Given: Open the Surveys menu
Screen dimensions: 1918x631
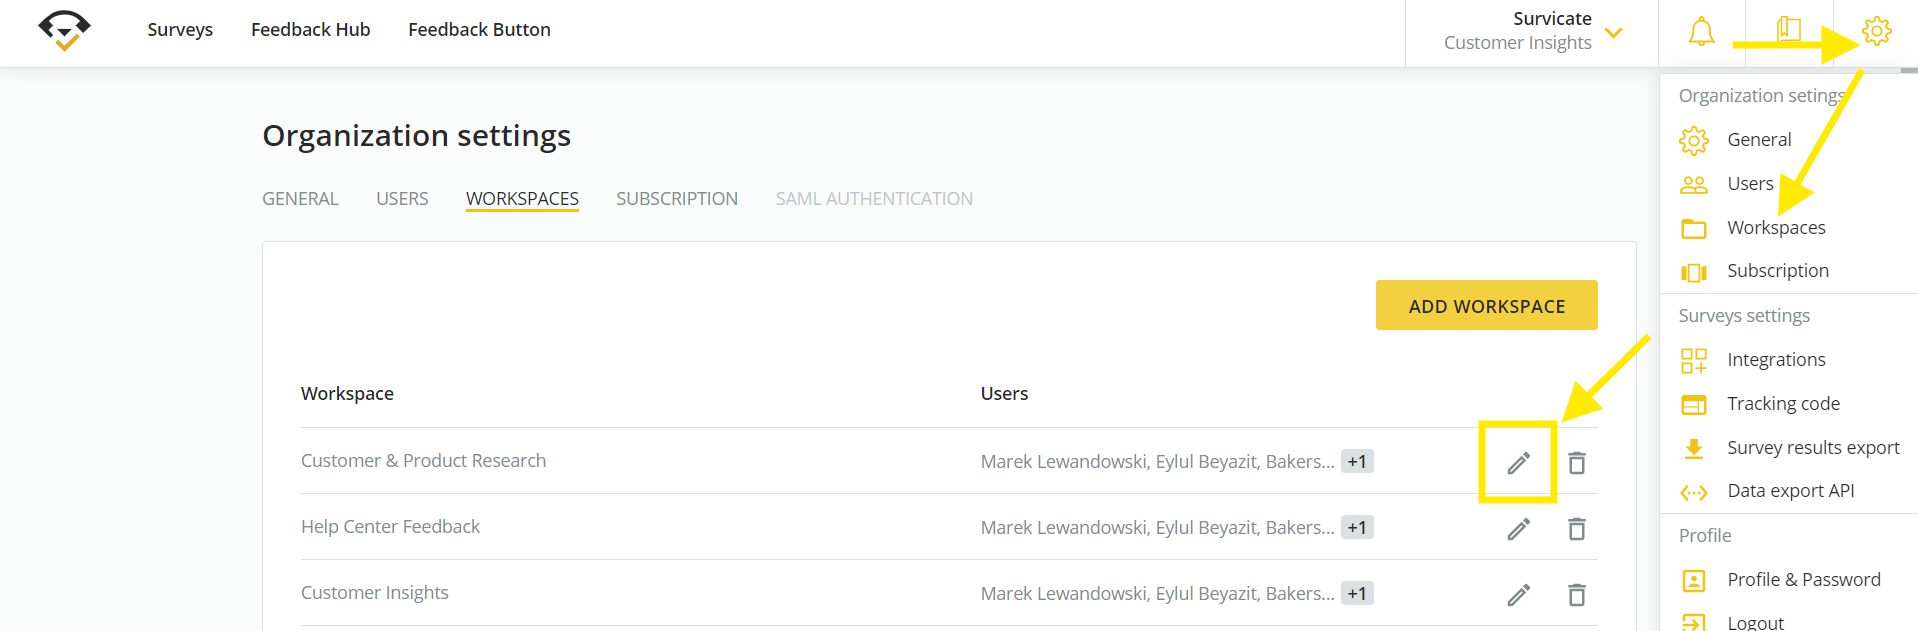Looking at the screenshot, I should click(x=180, y=30).
